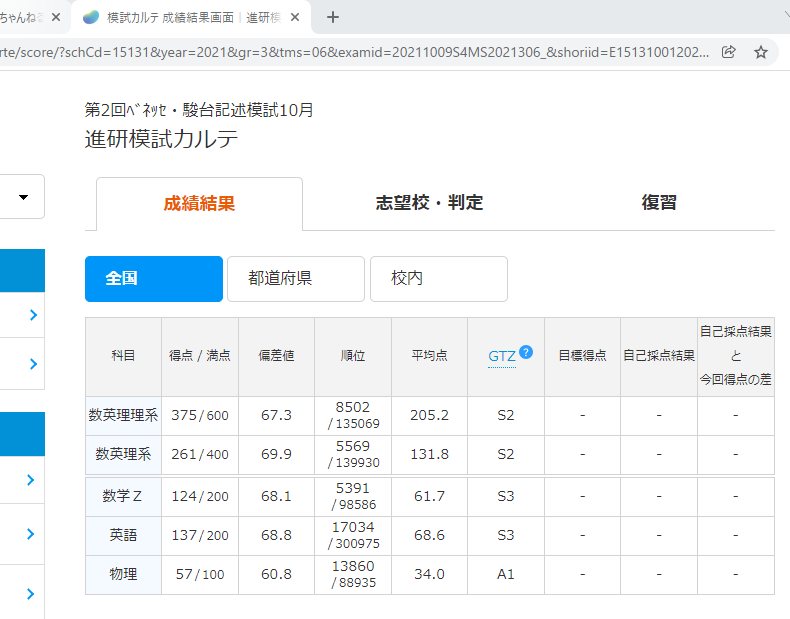Click the score 375/600

pyautogui.click(x=200, y=416)
